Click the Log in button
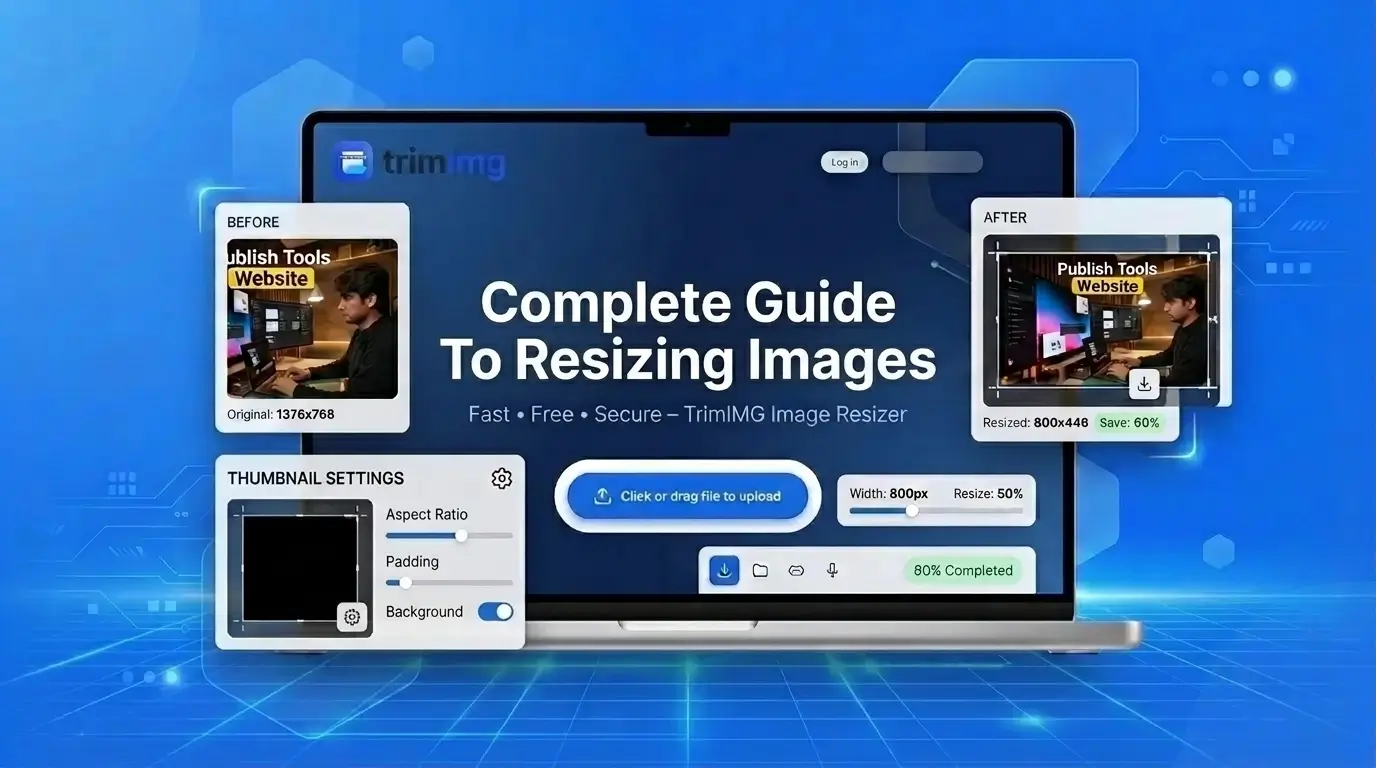Screen dimensions: 1376x768 845,162
